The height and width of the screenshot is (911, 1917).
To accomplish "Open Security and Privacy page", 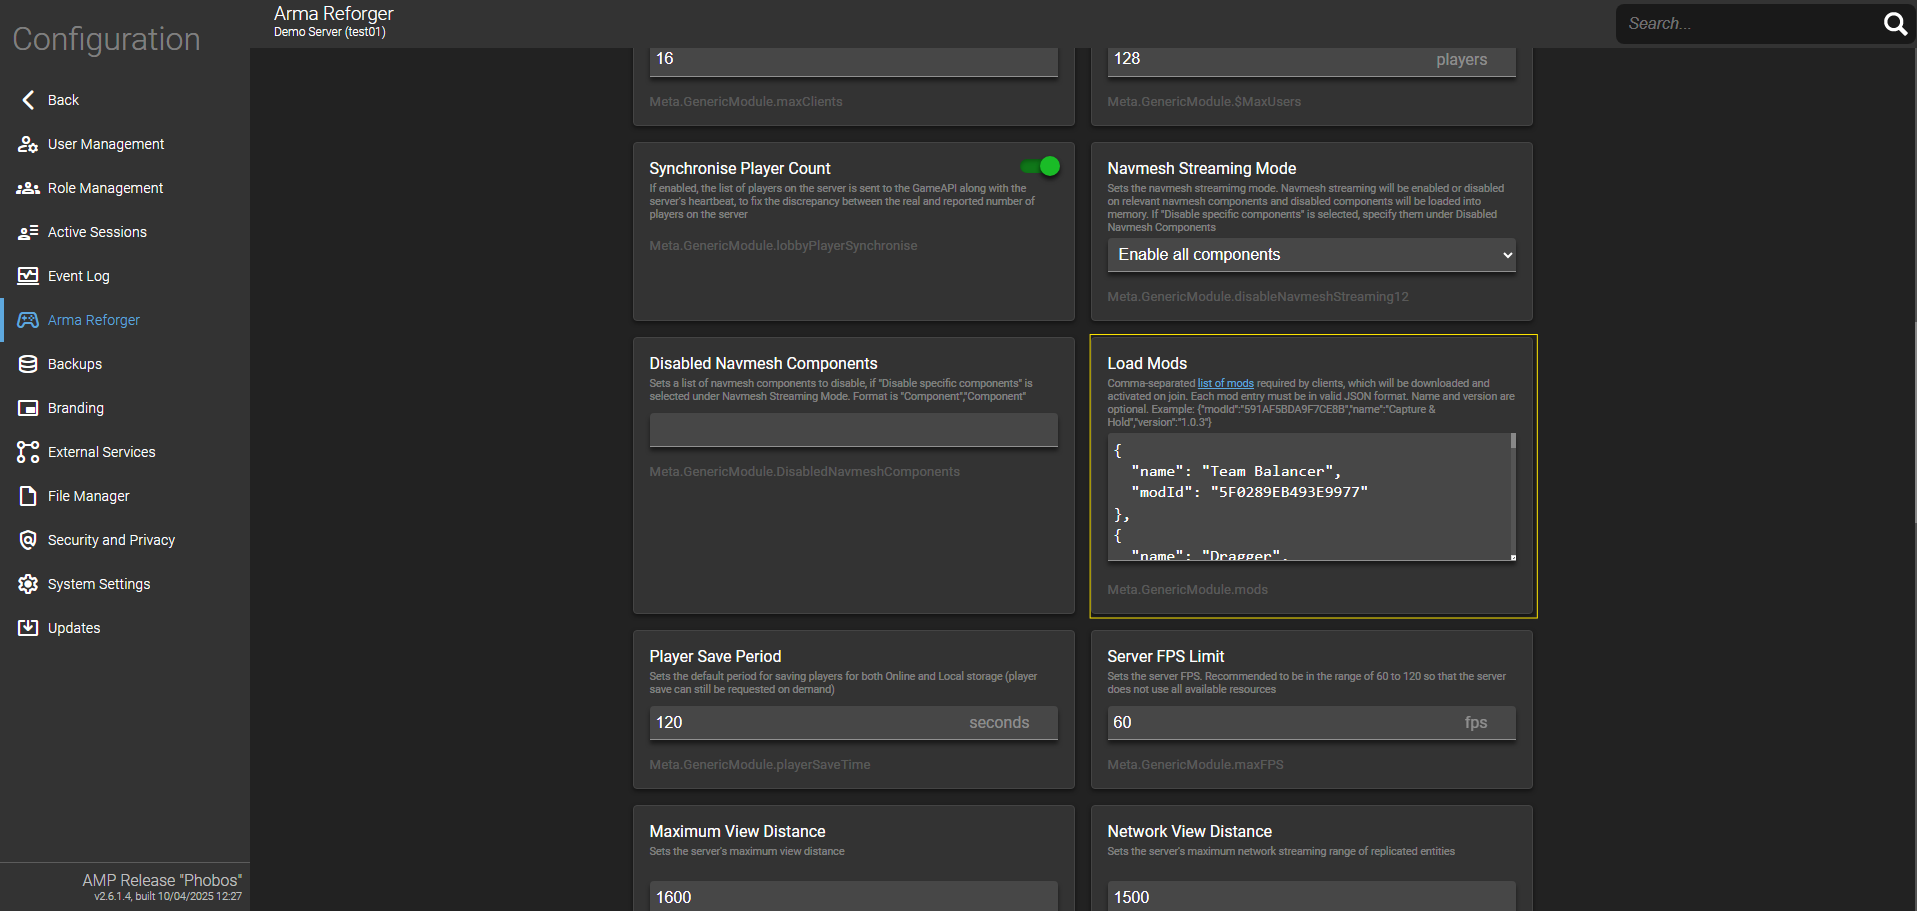I will [x=125, y=540].
